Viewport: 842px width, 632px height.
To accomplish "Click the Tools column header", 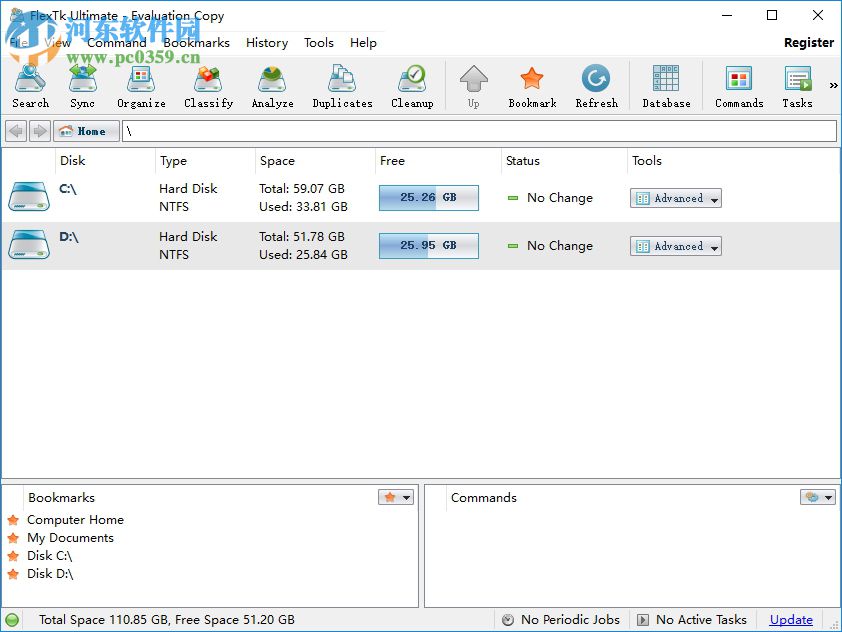I will [x=733, y=161].
